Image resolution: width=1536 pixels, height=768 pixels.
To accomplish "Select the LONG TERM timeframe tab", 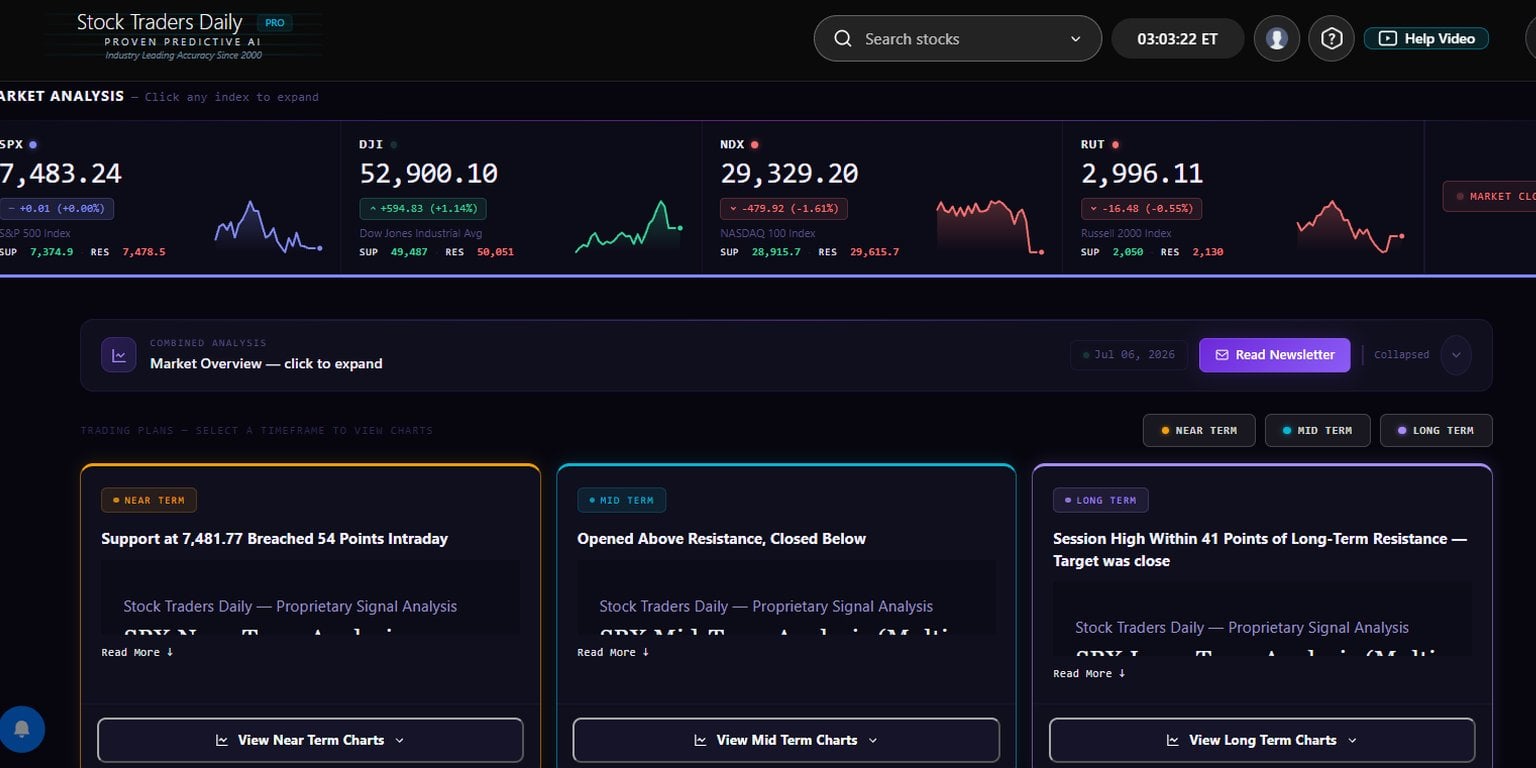I will 1436,431.
